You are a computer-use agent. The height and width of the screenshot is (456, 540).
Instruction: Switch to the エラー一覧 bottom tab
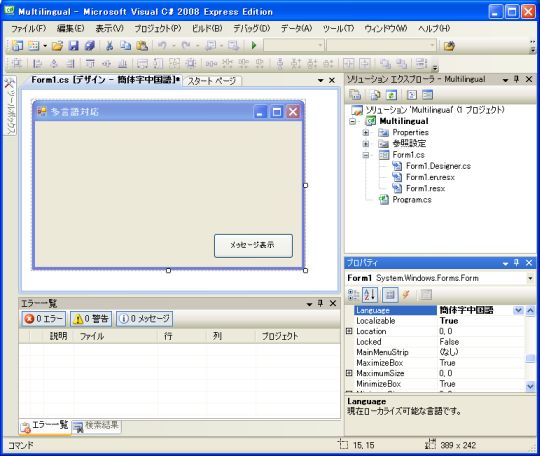click(45, 426)
